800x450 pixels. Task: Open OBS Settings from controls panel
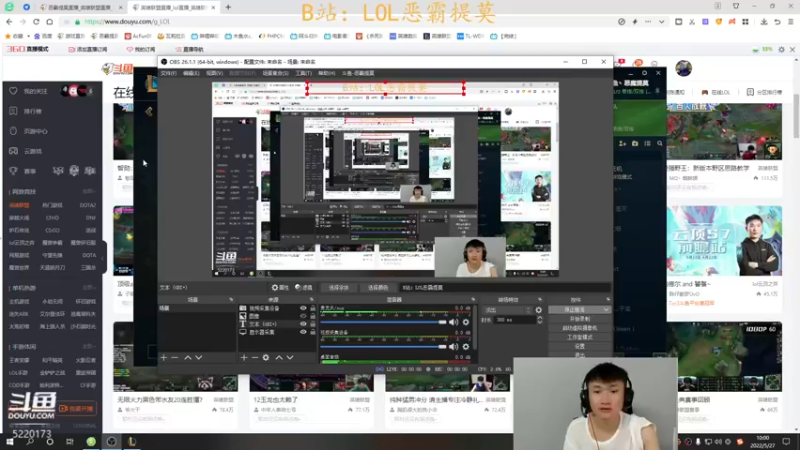580,346
